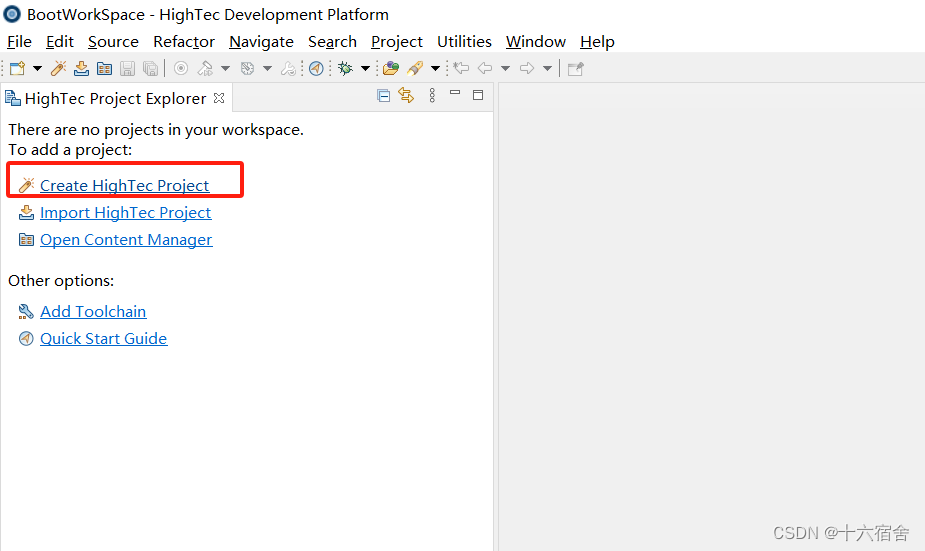Open the Debug dropdown arrow
925x551 pixels.
[x=365, y=68]
